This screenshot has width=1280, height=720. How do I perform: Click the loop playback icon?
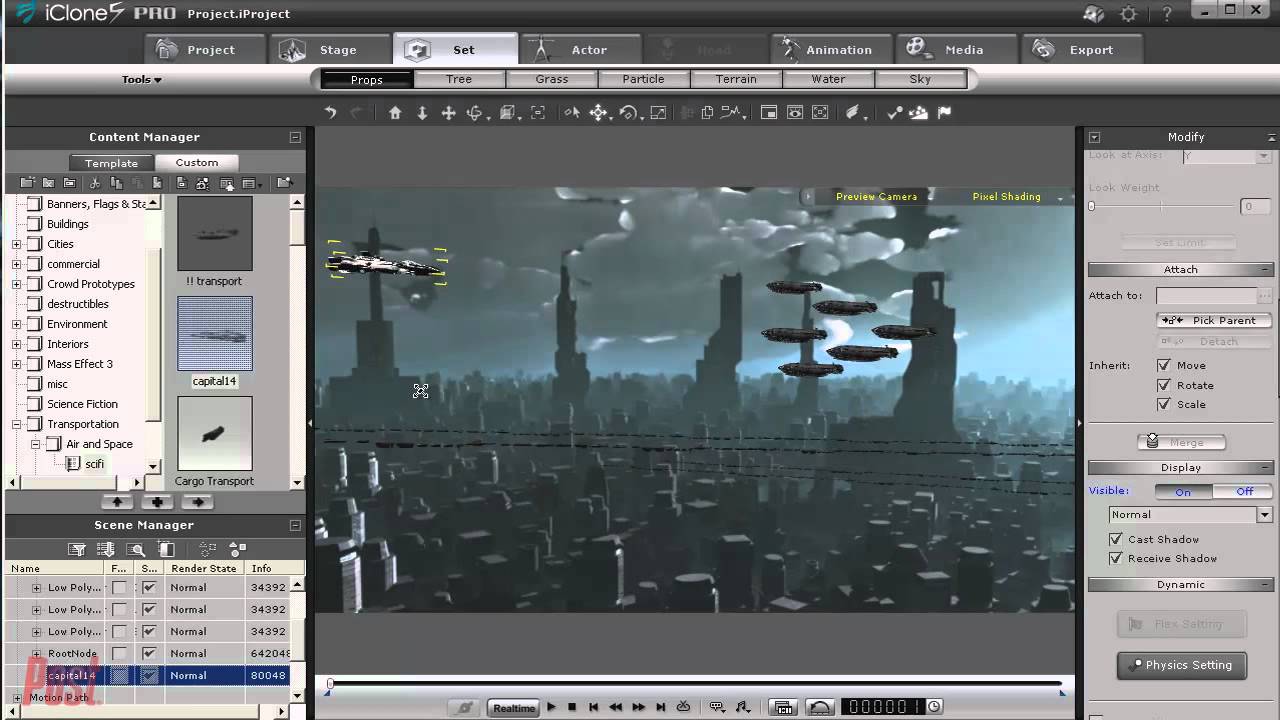tap(684, 707)
